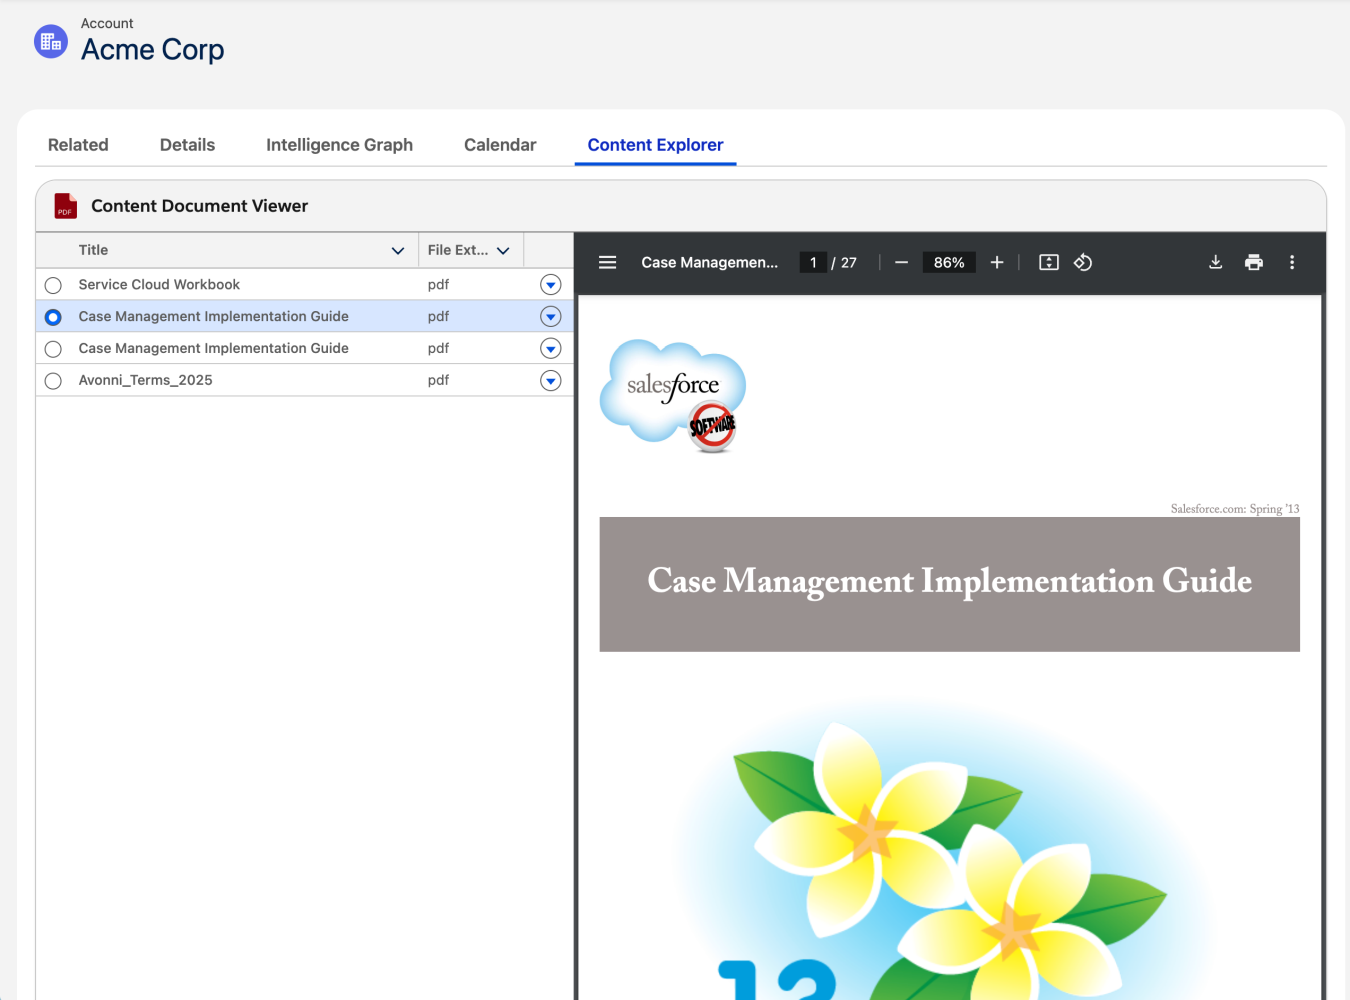Viewport: 1350px width, 1000px height.
Task: Click the pdf extension in Avonni_Terms_2025 row
Action: (438, 381)
